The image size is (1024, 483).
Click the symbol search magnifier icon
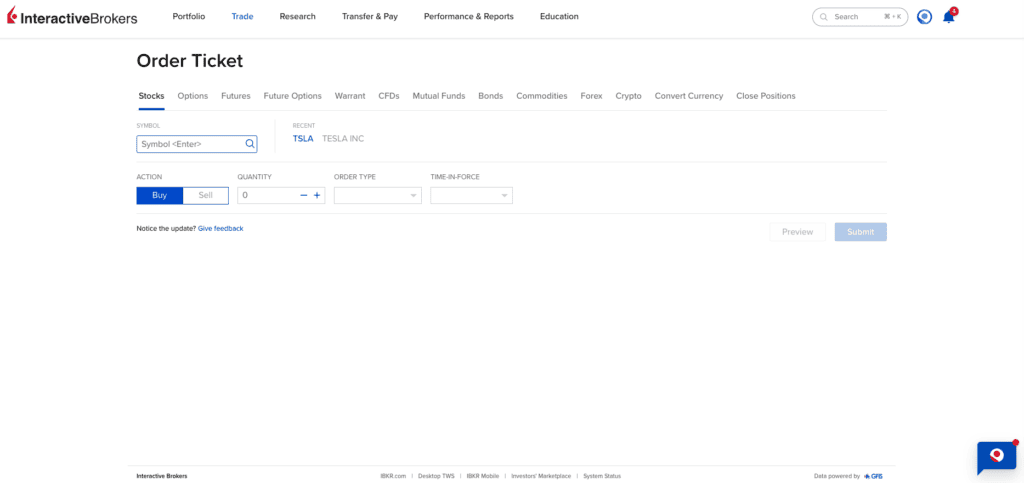click(x=249, y=144)
